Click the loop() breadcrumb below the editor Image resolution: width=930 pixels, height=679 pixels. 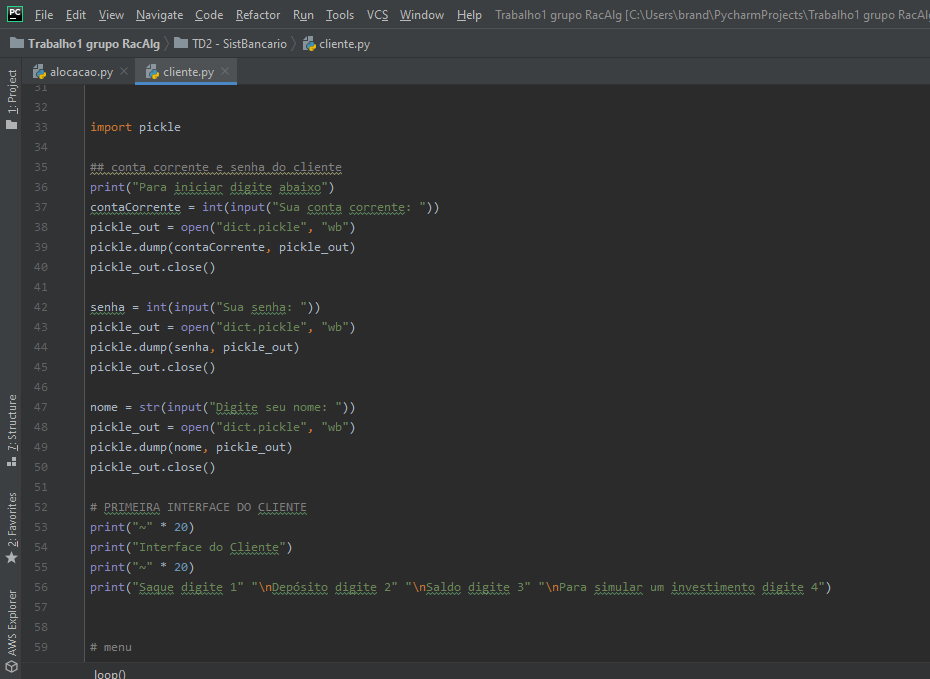110,674
